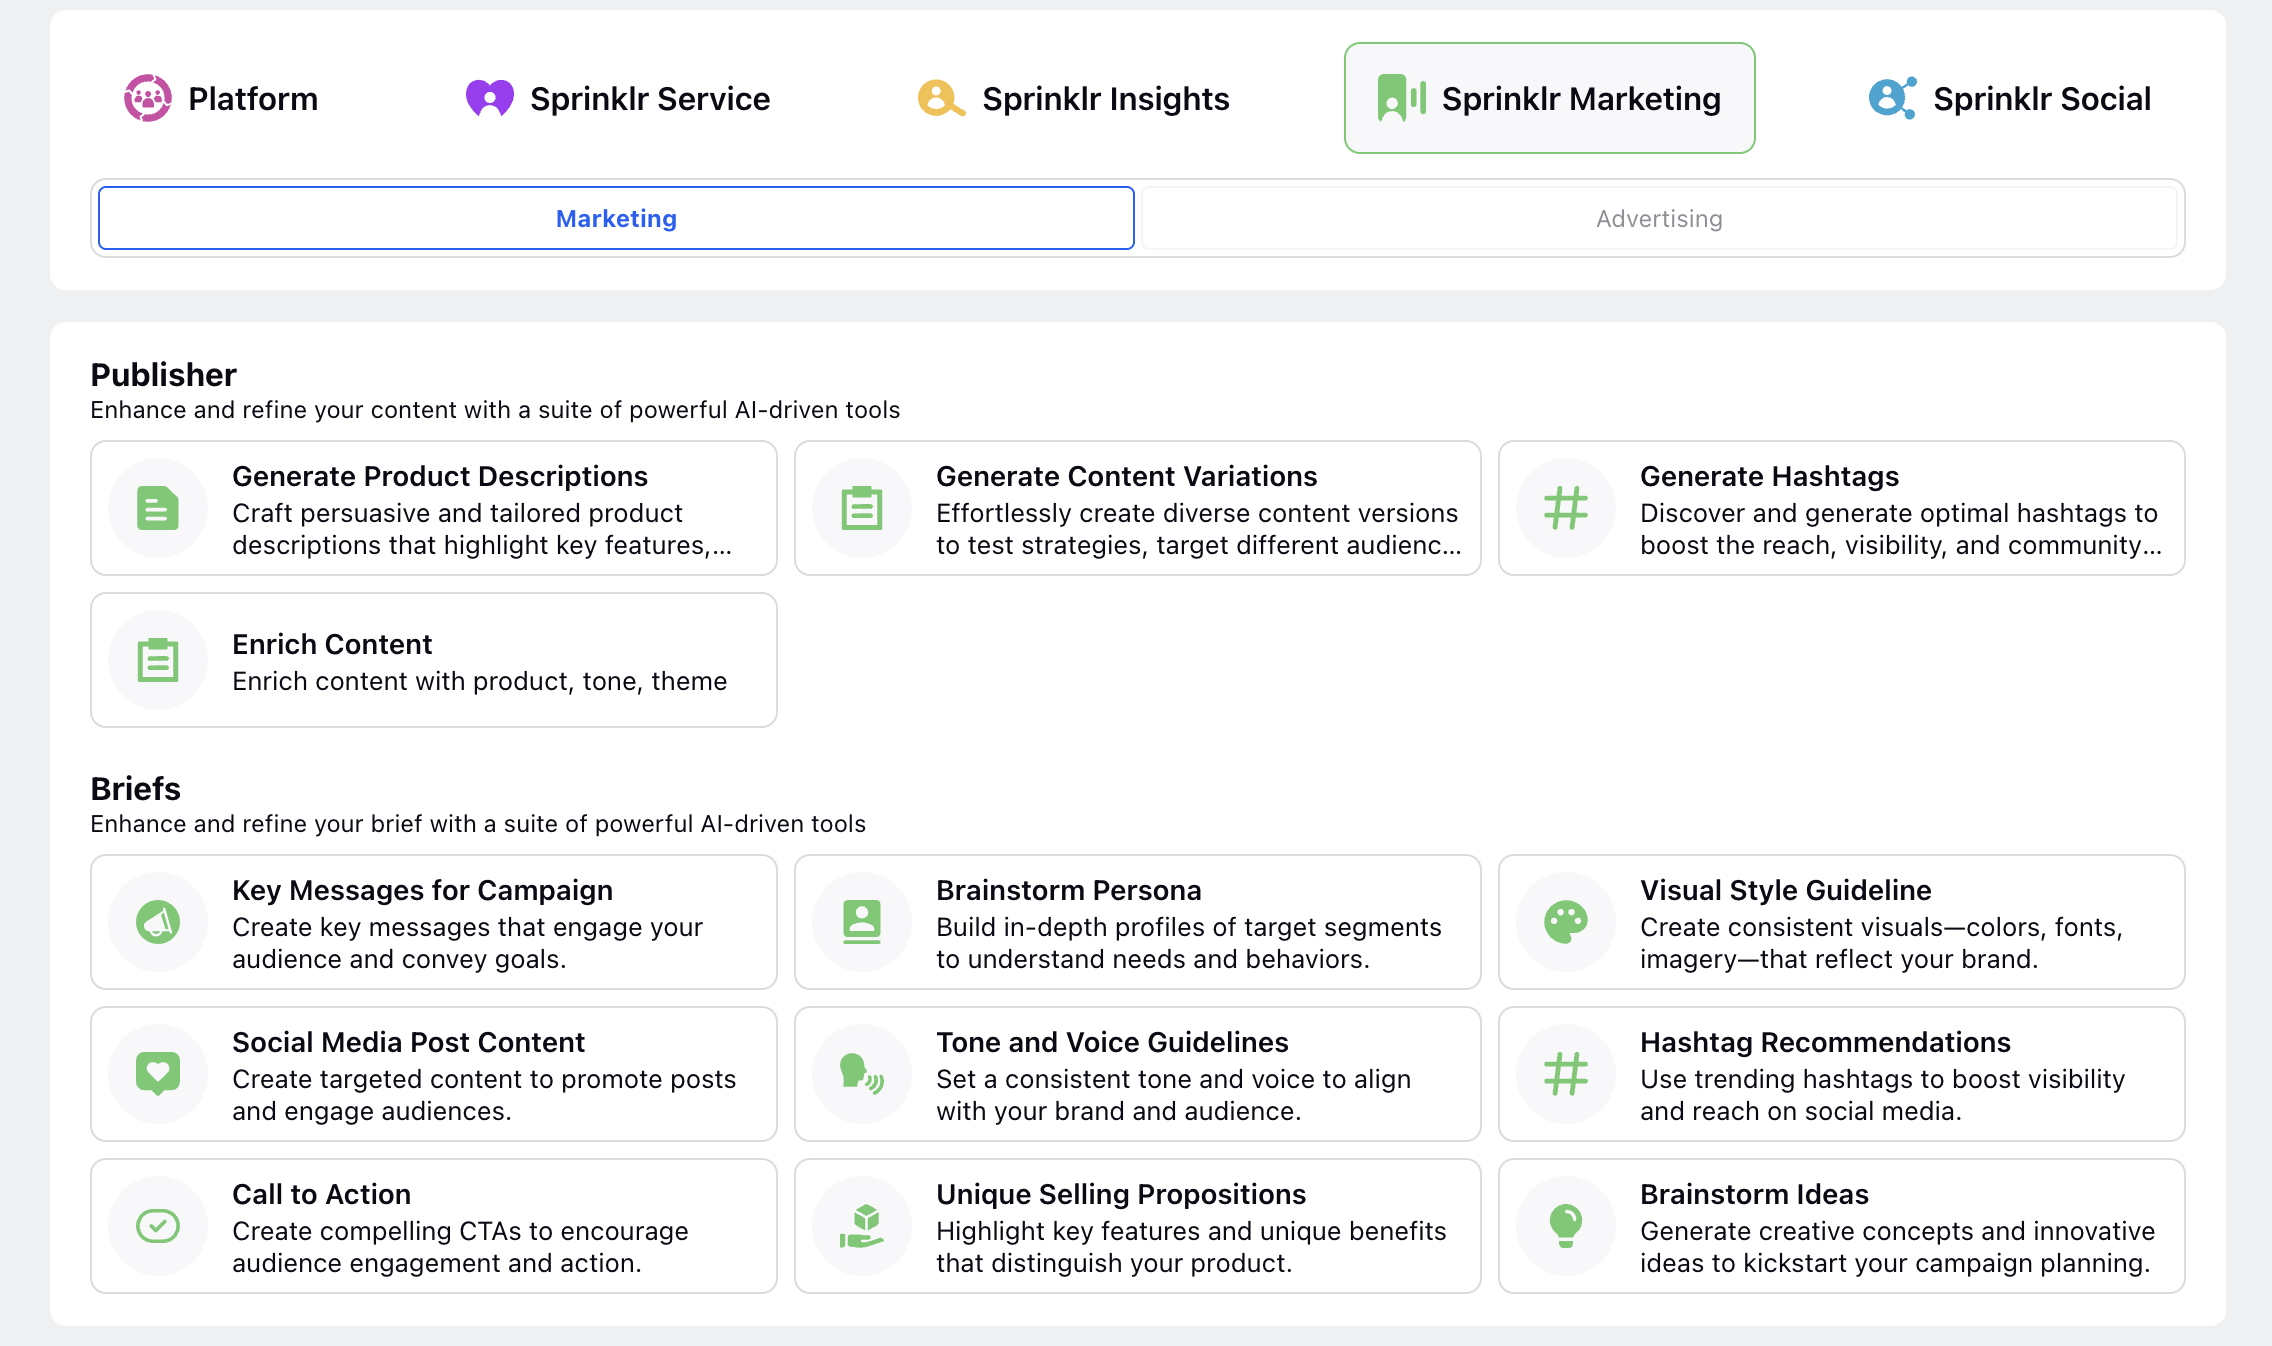
Task: Open the Brainstorm Persona card title
Action: tap(1068, 890)
